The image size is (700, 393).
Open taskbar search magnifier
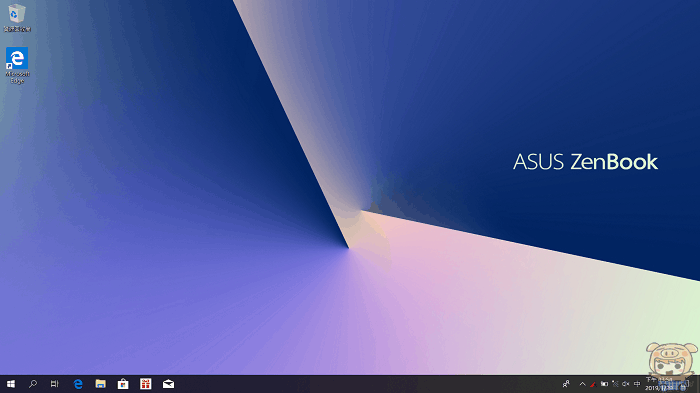pyautogui.click(x=33, y=384)
